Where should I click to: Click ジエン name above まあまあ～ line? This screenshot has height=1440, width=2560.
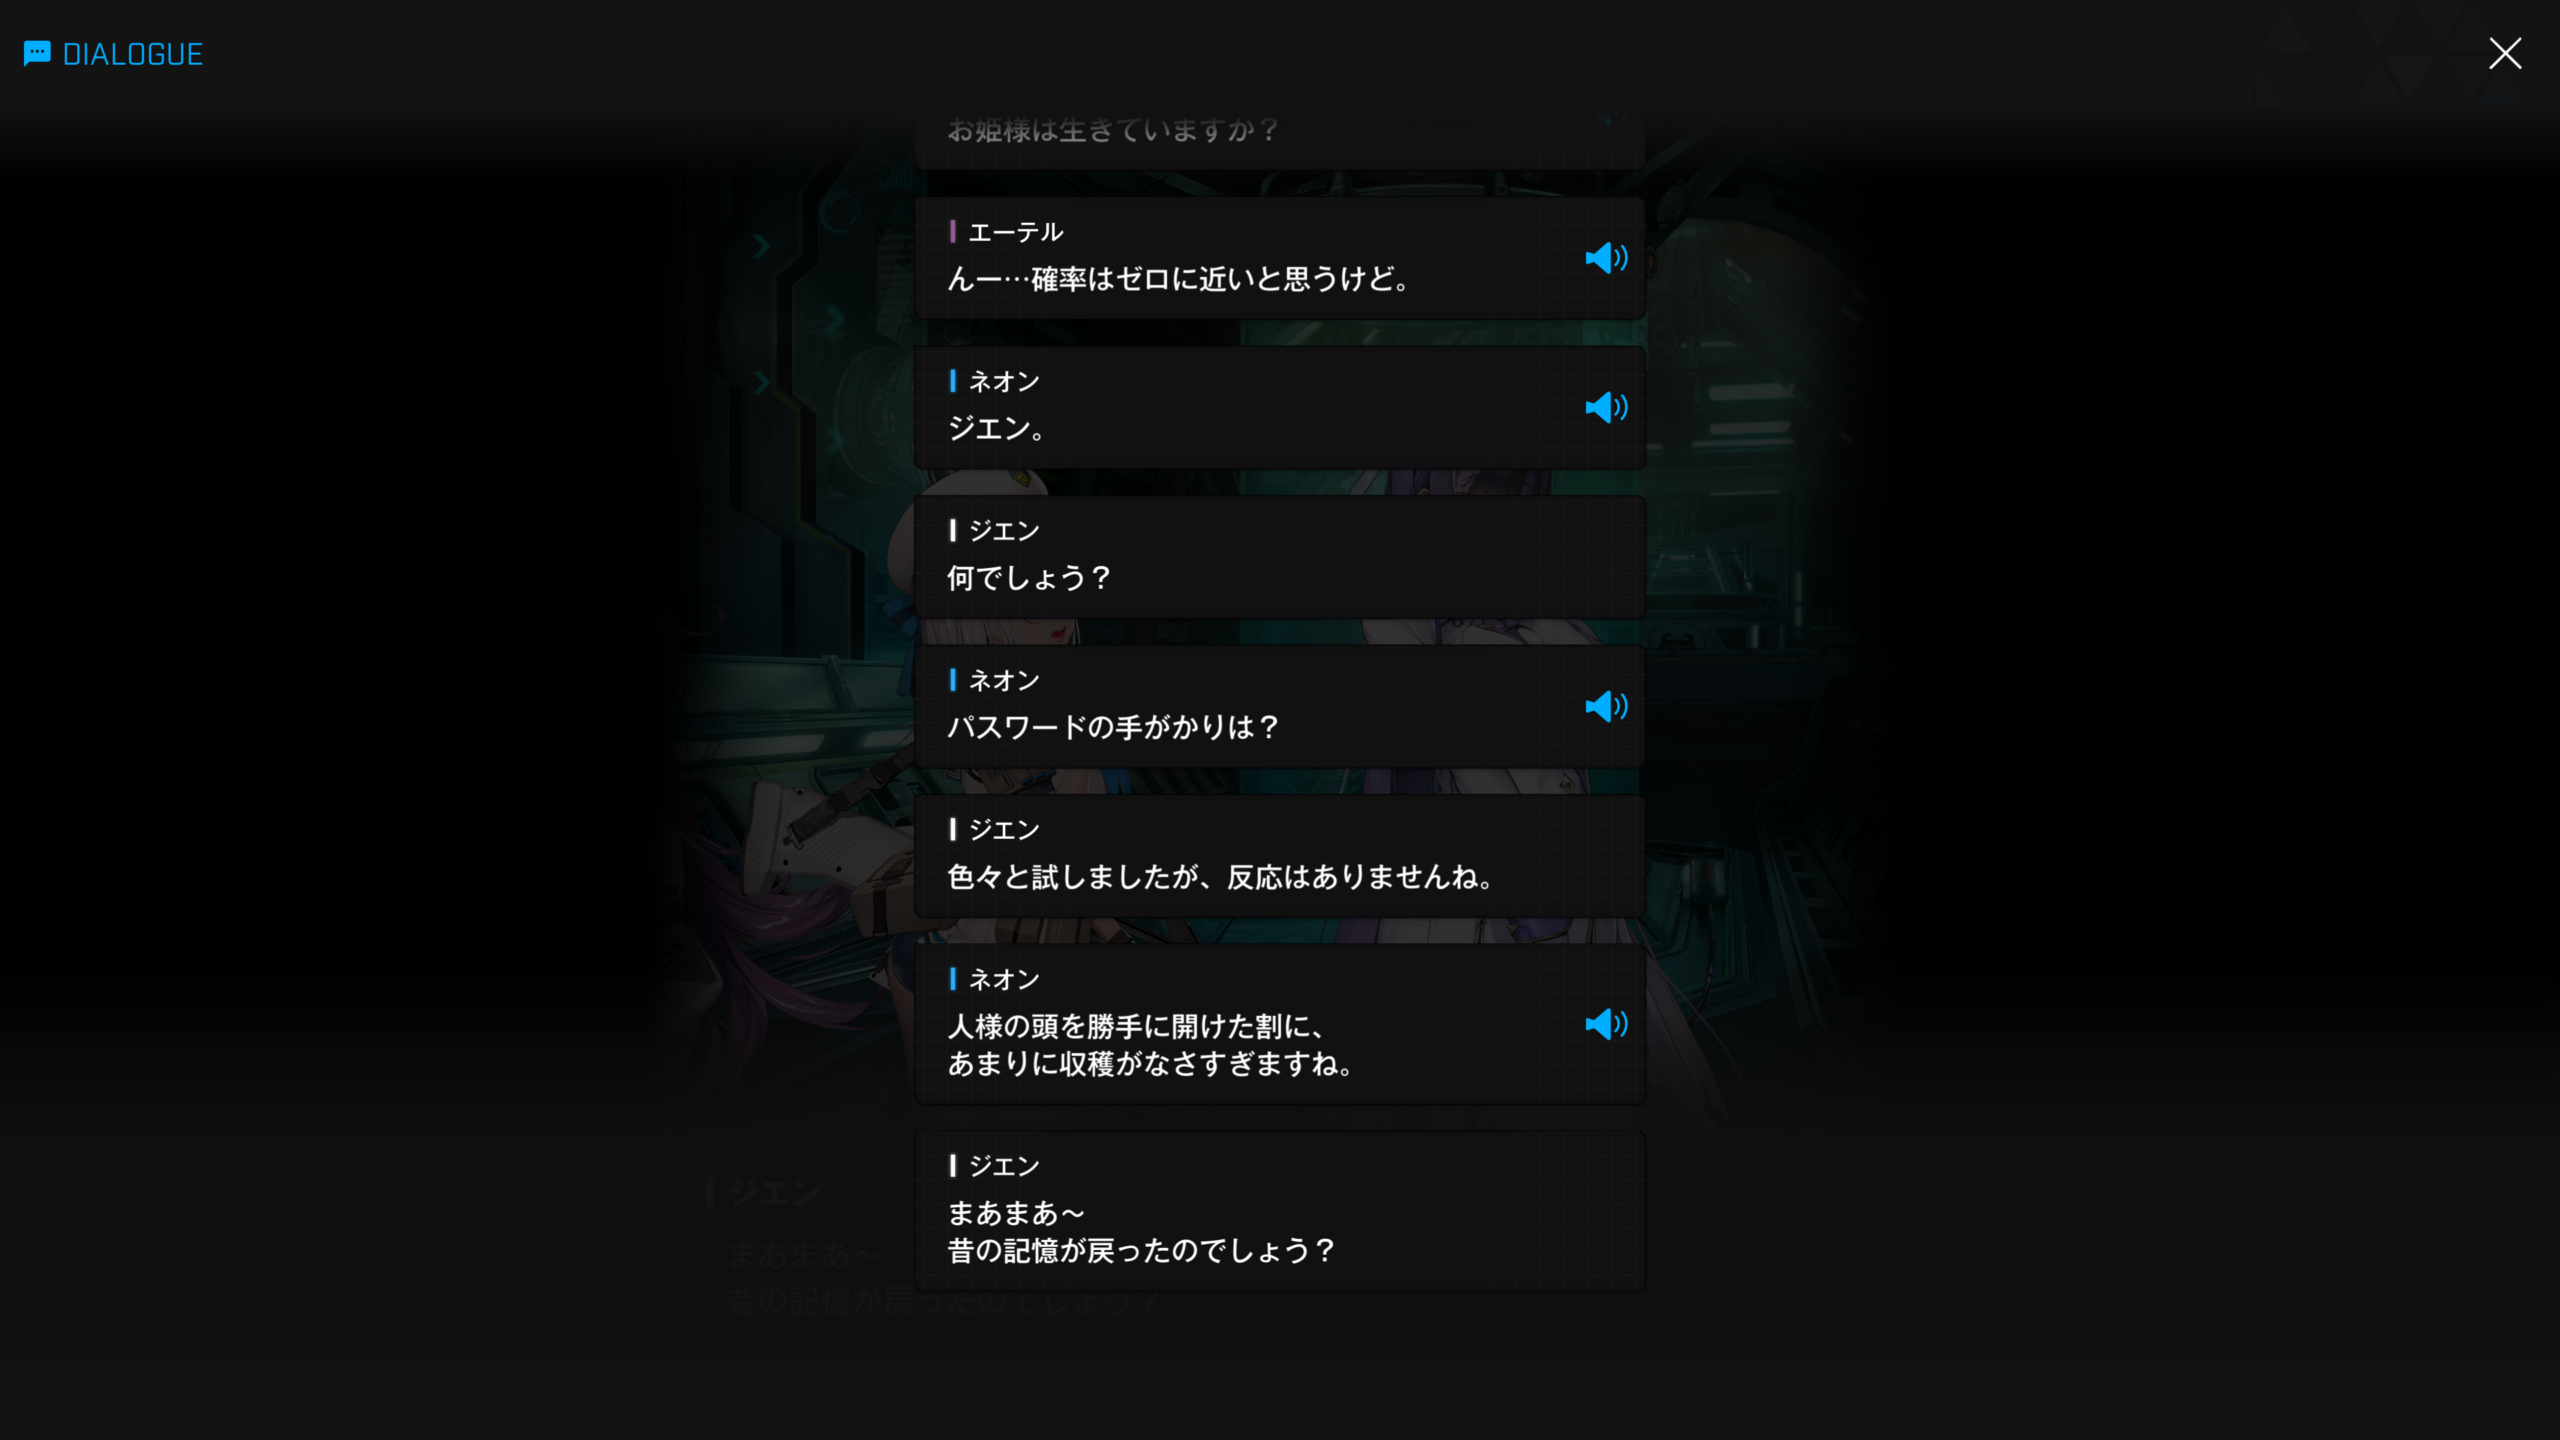(1004, 1165)
